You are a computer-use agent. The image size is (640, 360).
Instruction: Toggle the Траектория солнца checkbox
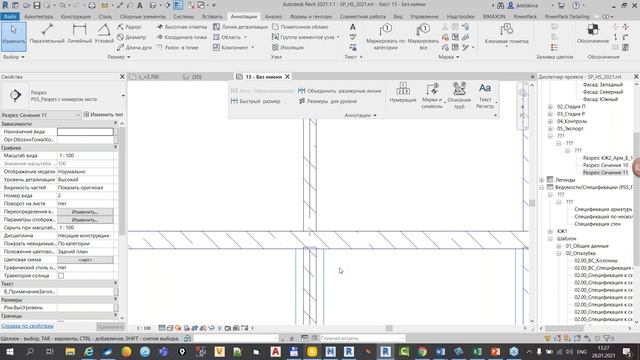61,276
